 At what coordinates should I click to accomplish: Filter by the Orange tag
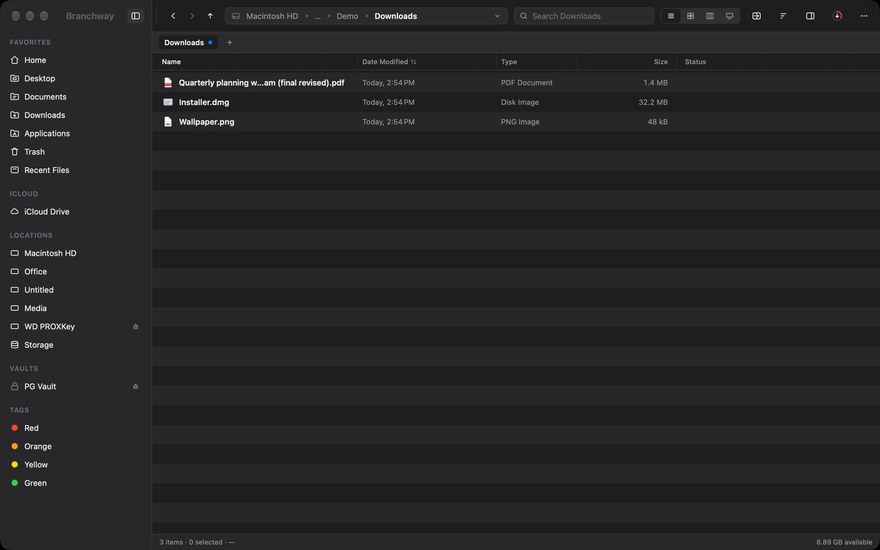tap(76, 446)
